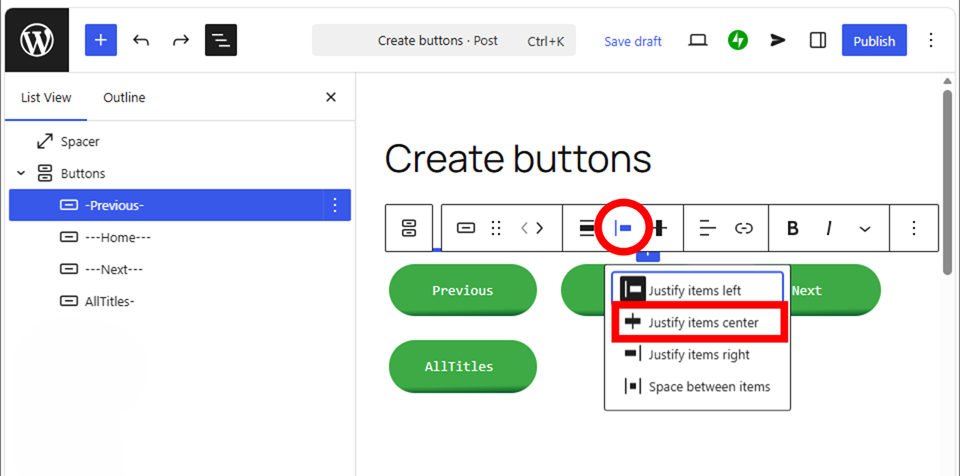Click the block drag handle dots
Screen dimensions: 960x476
click(x=497, y=228)
